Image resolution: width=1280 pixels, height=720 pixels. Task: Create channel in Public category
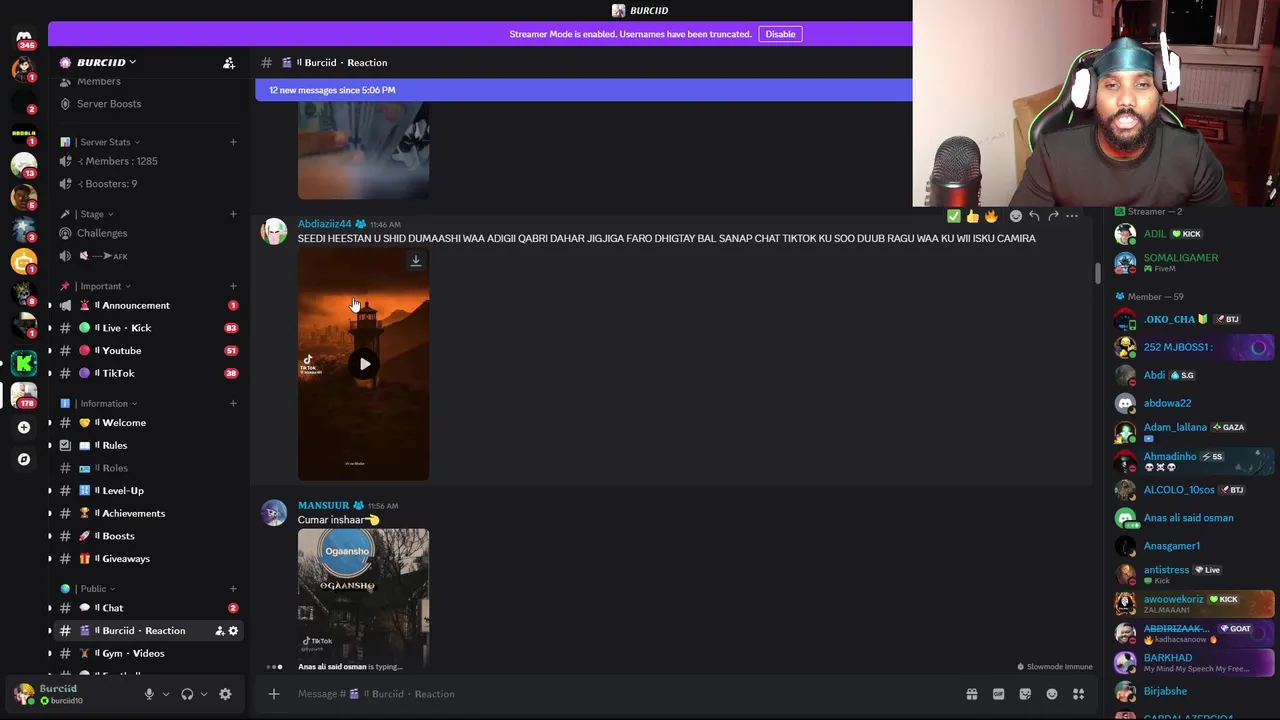233,589
